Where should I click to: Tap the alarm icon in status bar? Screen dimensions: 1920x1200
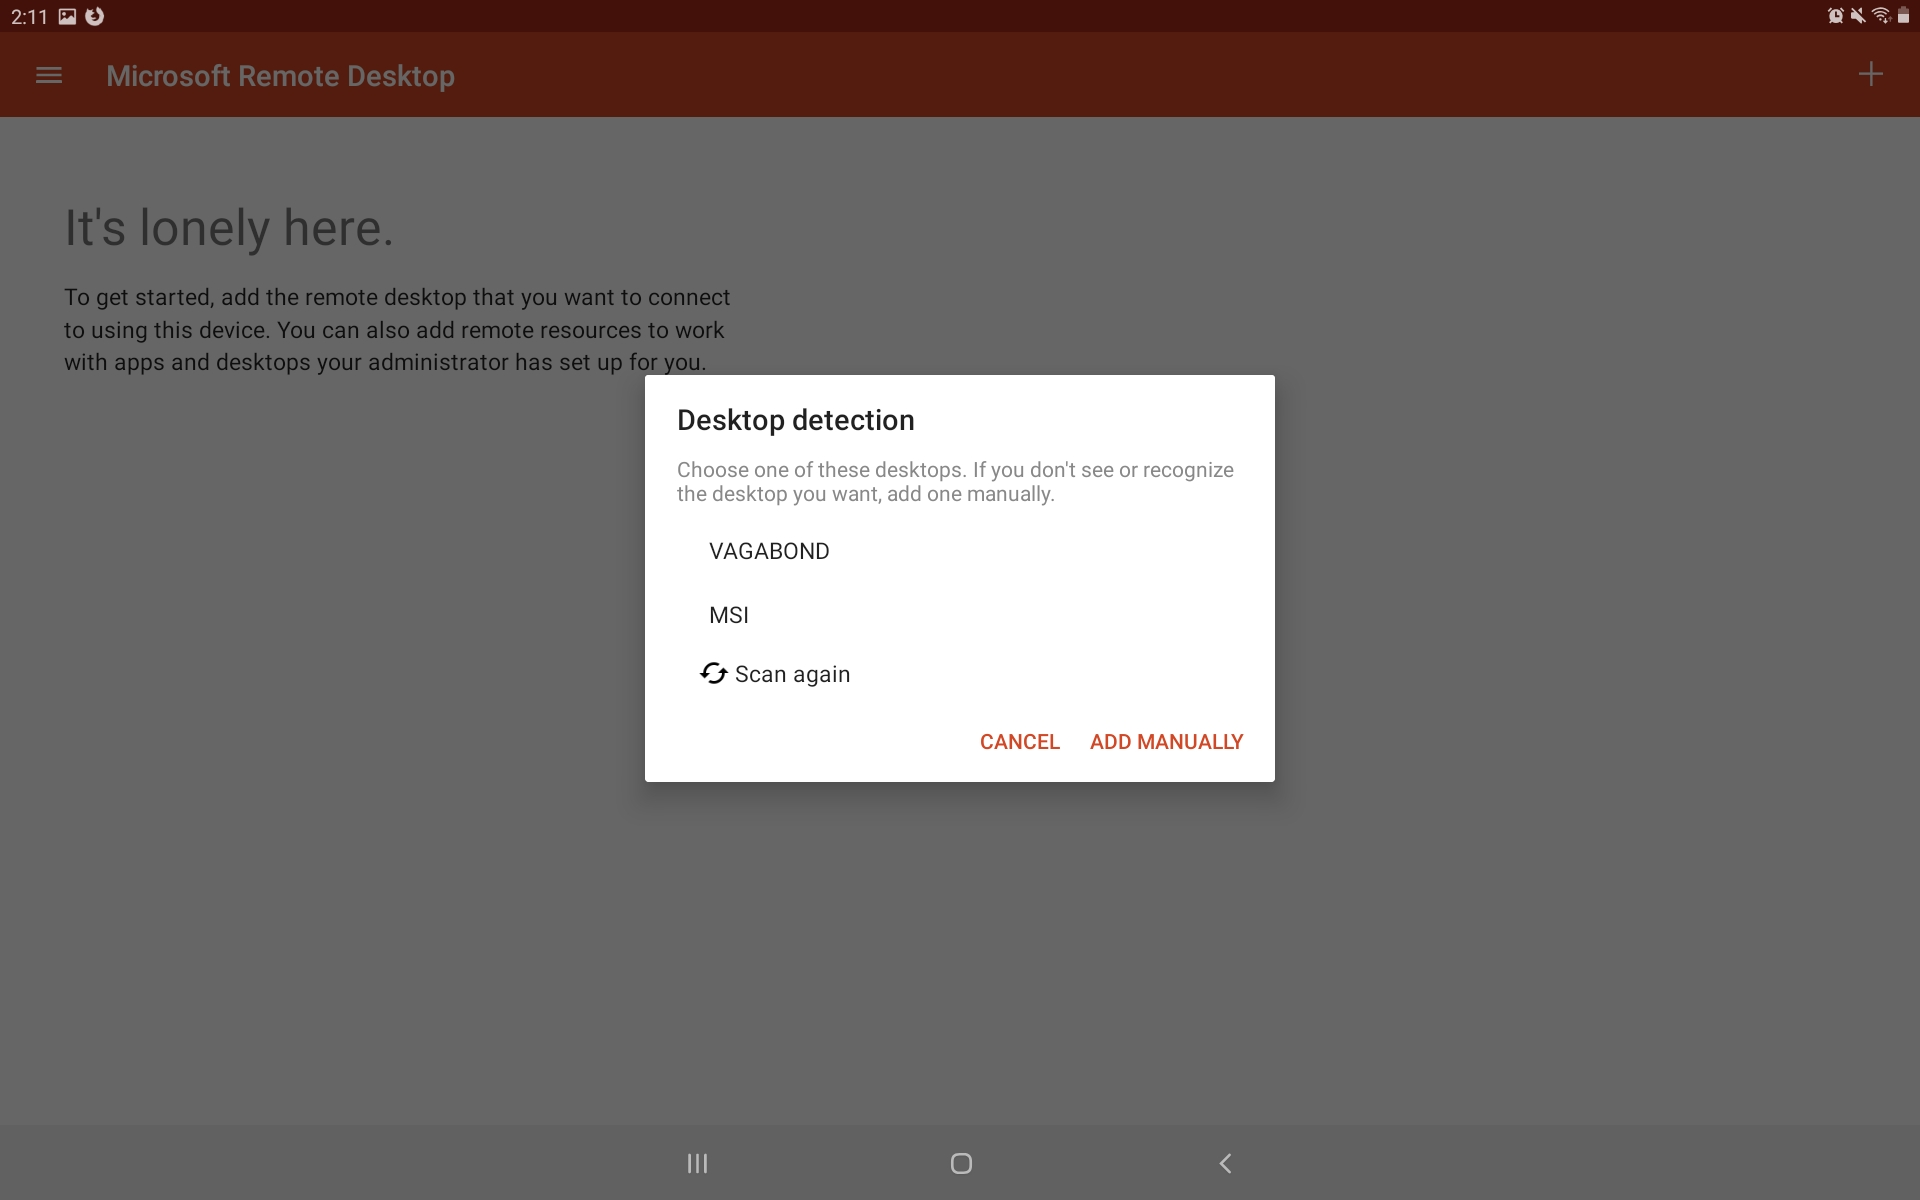pyautogui.click(x=1835, y=15)
